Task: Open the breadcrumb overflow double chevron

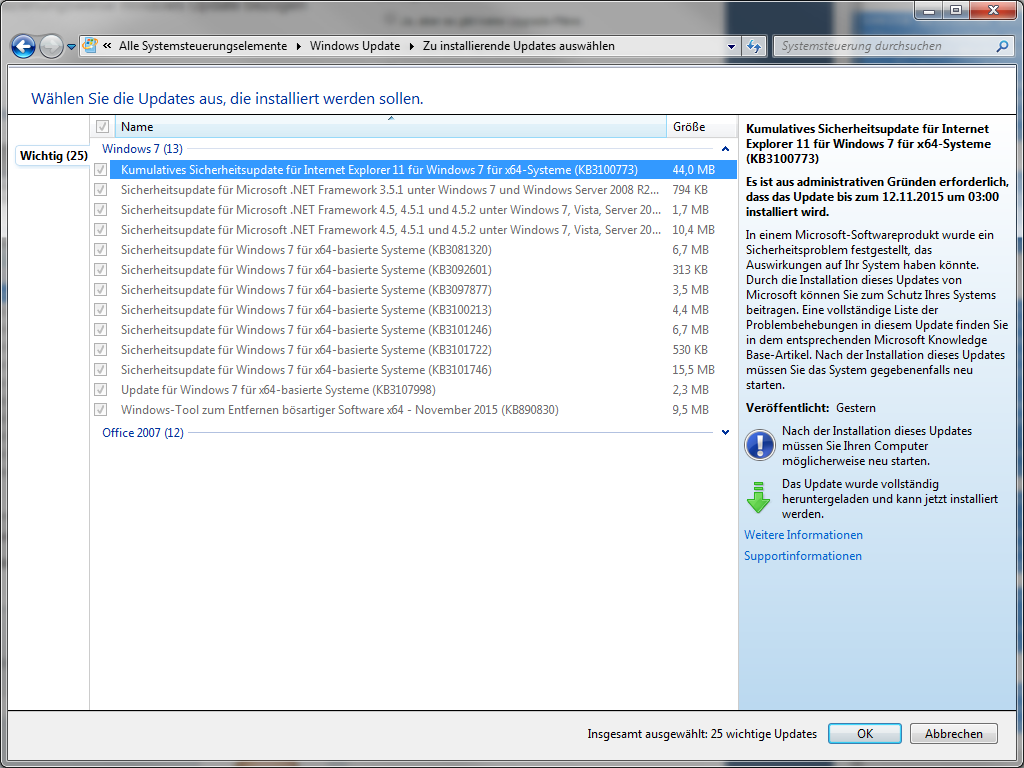Action: point(107,46)
